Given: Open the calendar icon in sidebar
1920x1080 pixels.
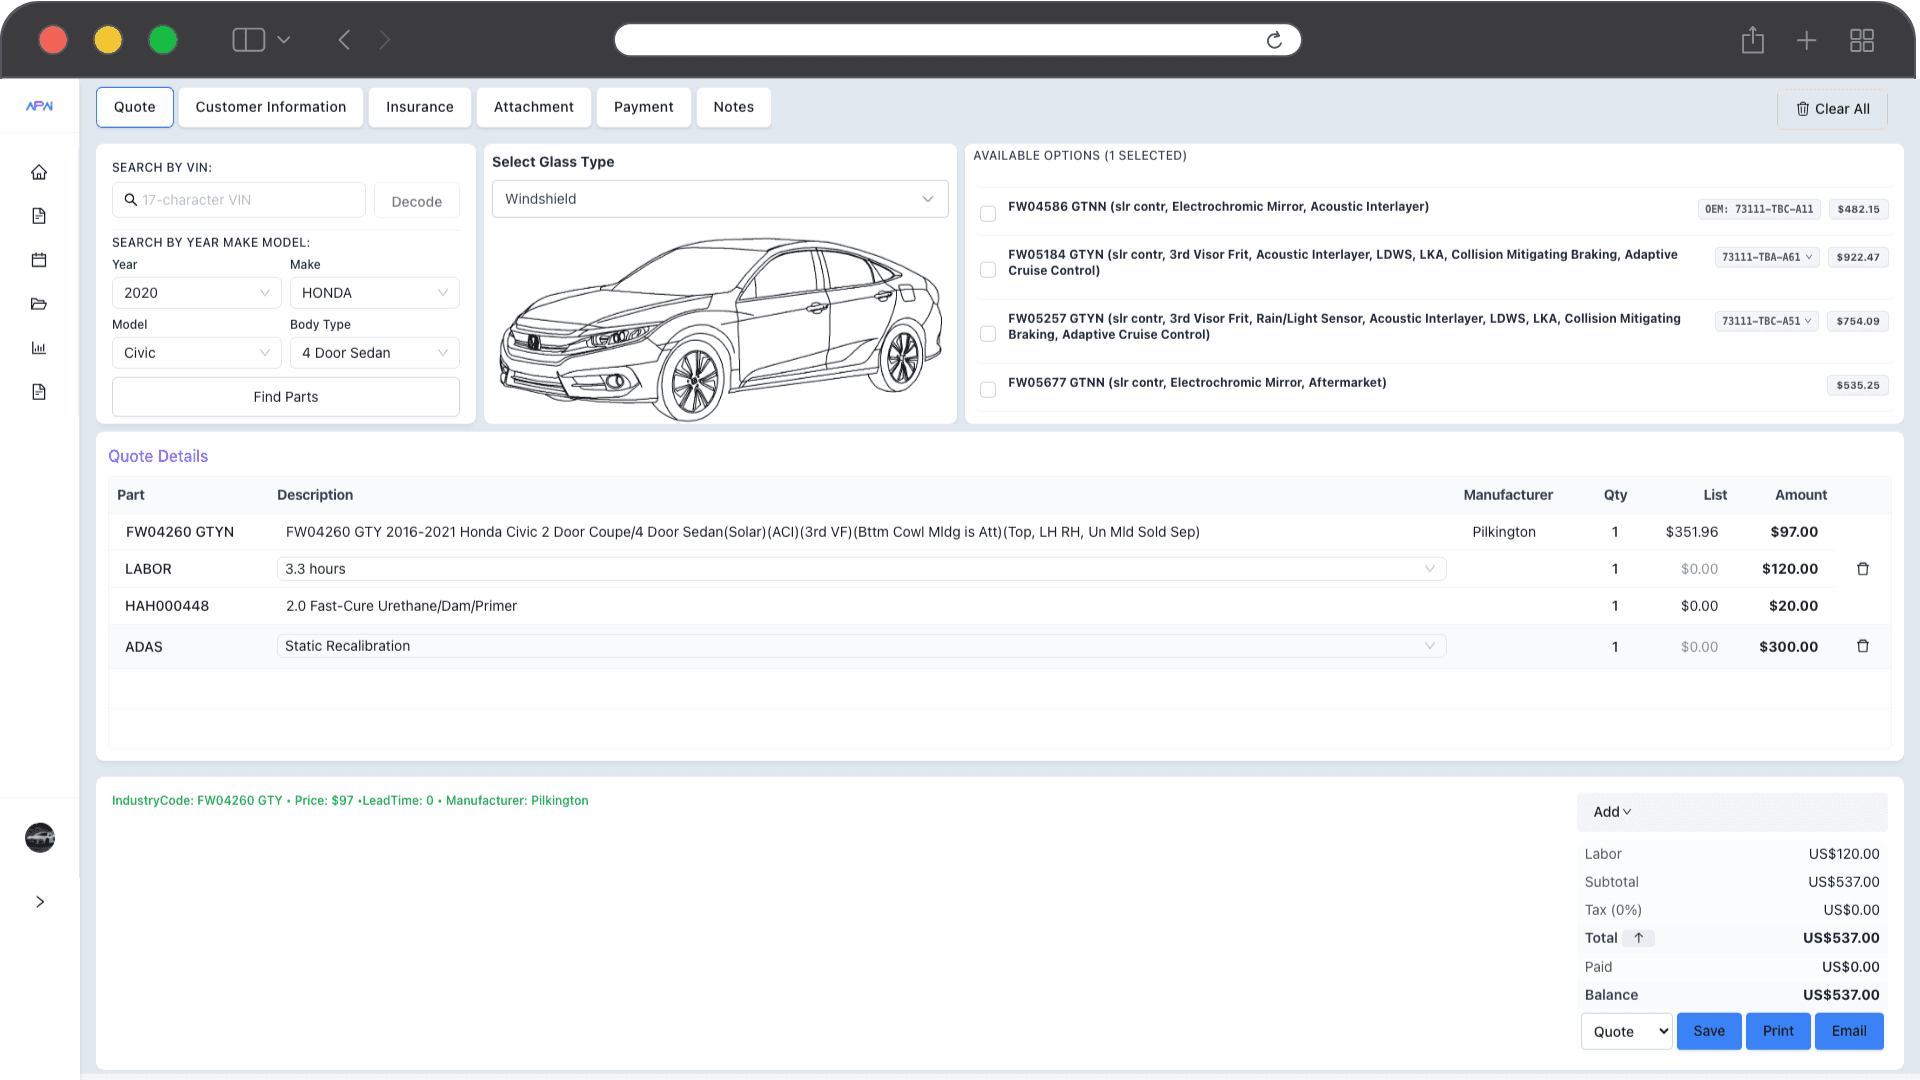Looking at the screenshot, I should 39,260.
